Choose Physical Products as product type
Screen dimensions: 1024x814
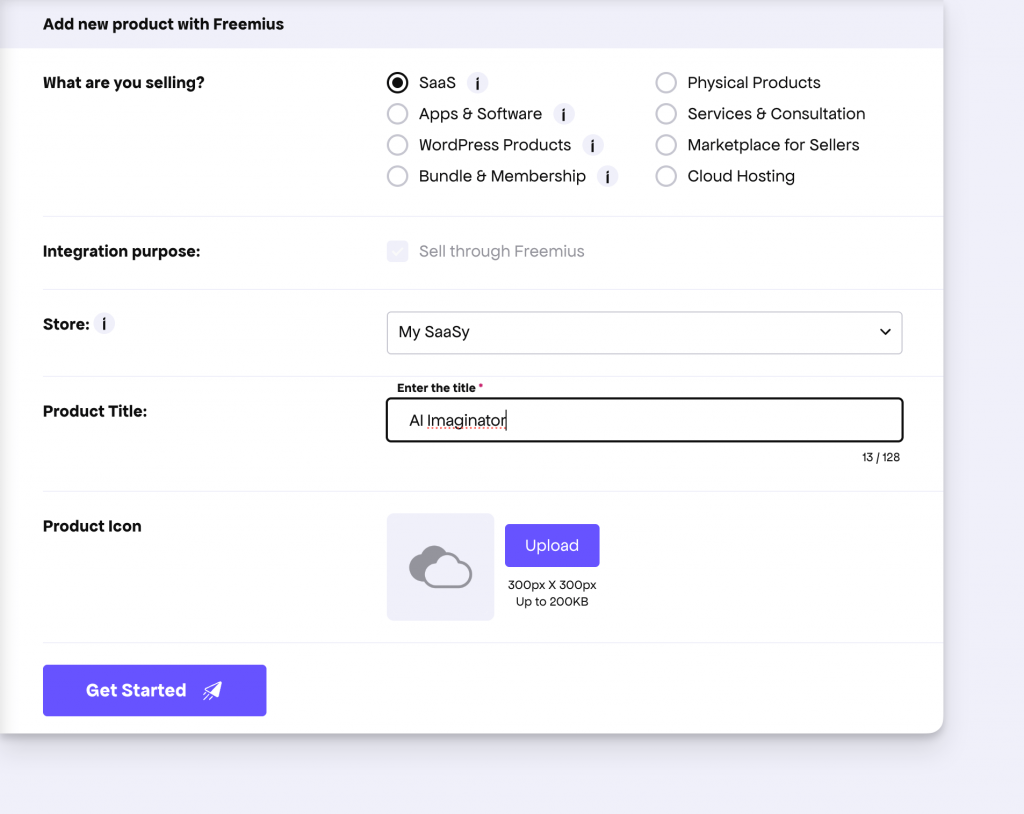[666, 83]
